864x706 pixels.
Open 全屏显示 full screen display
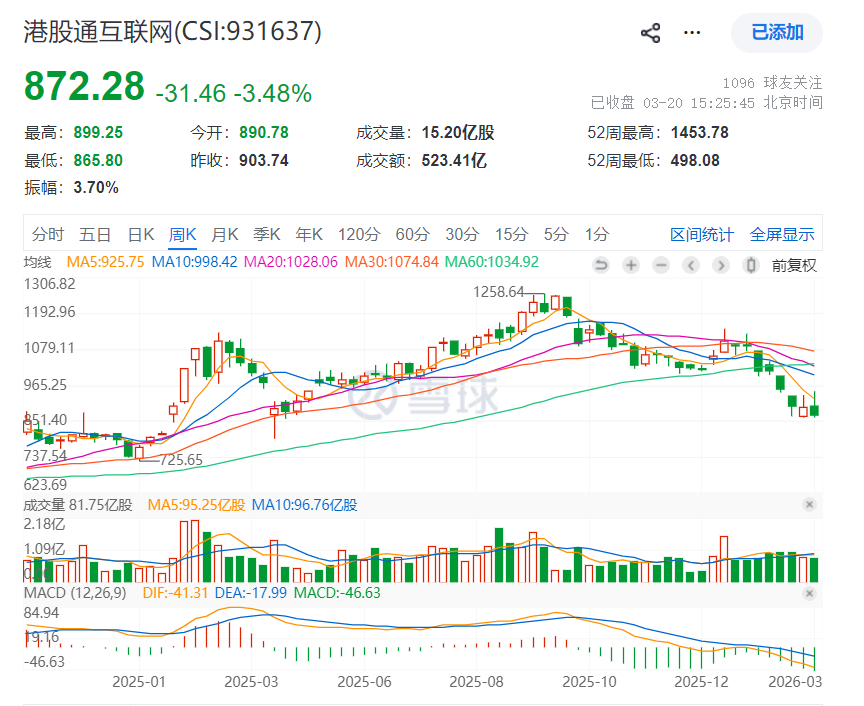(783, 233)
